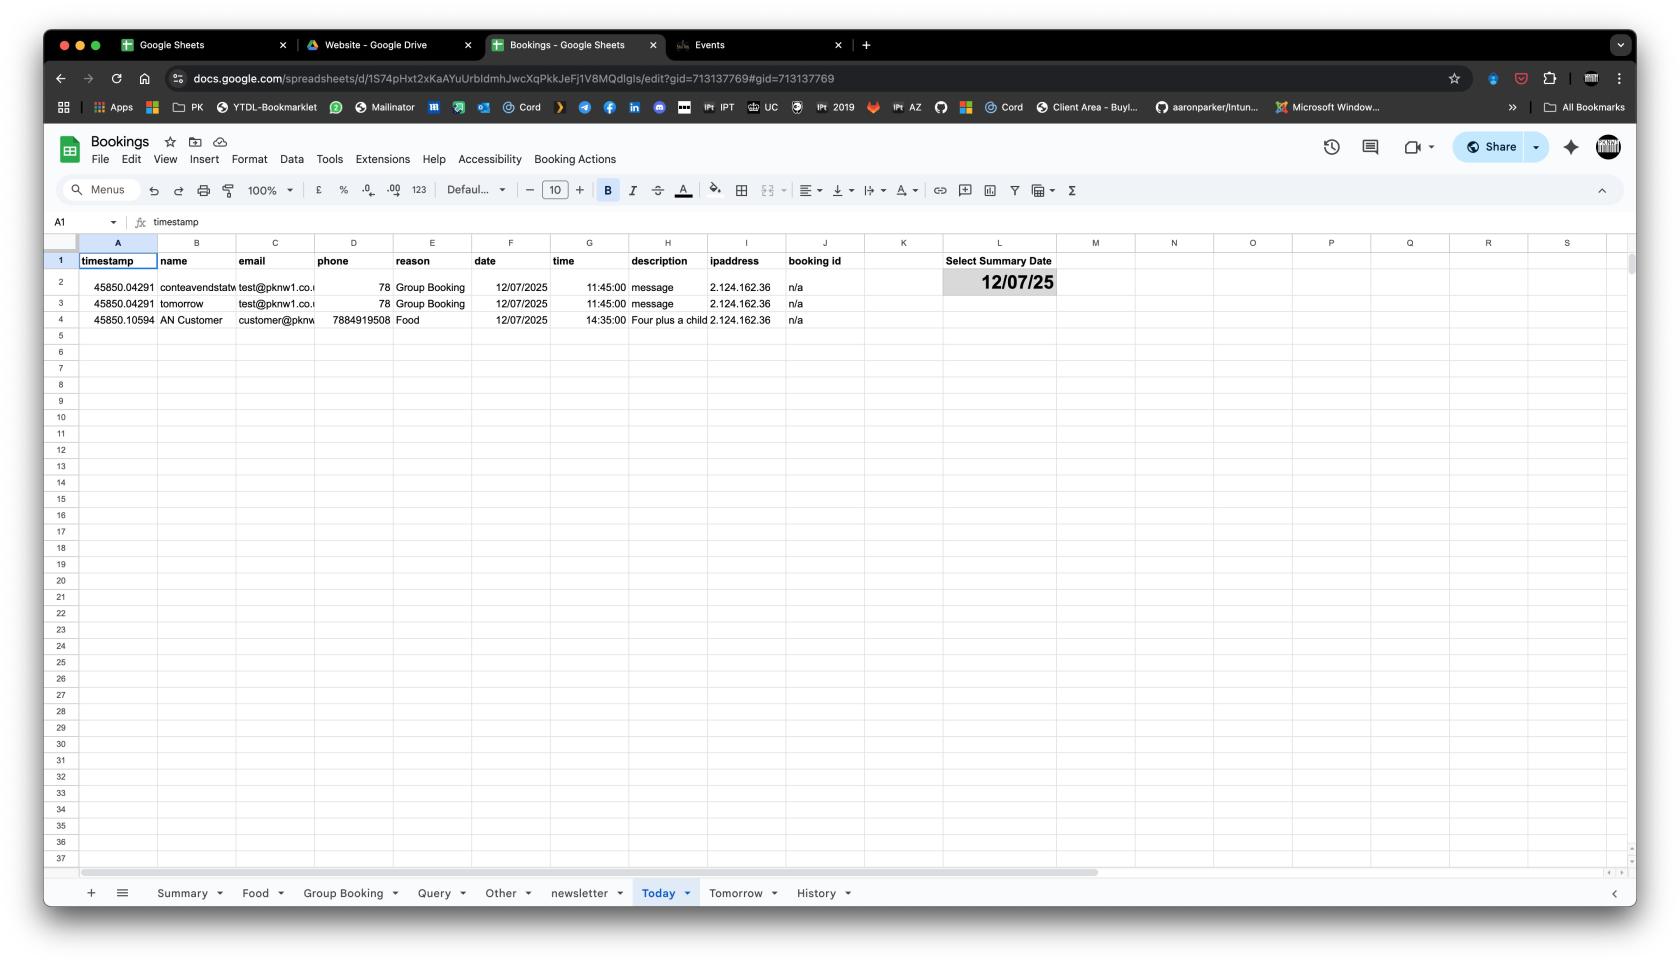Viewport: 1680px width, 964px height.
Task: Insert comment from toolbar icon
Action: pos(965,190)
